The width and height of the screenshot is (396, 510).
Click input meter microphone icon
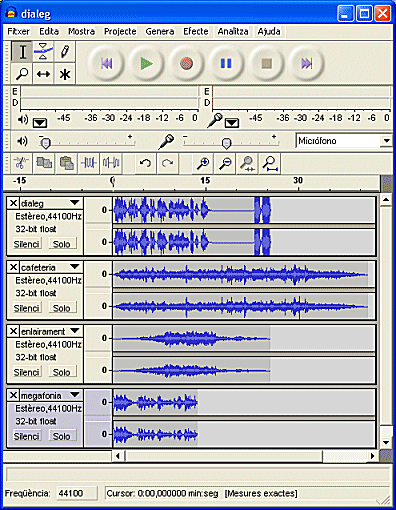point(215,120)
